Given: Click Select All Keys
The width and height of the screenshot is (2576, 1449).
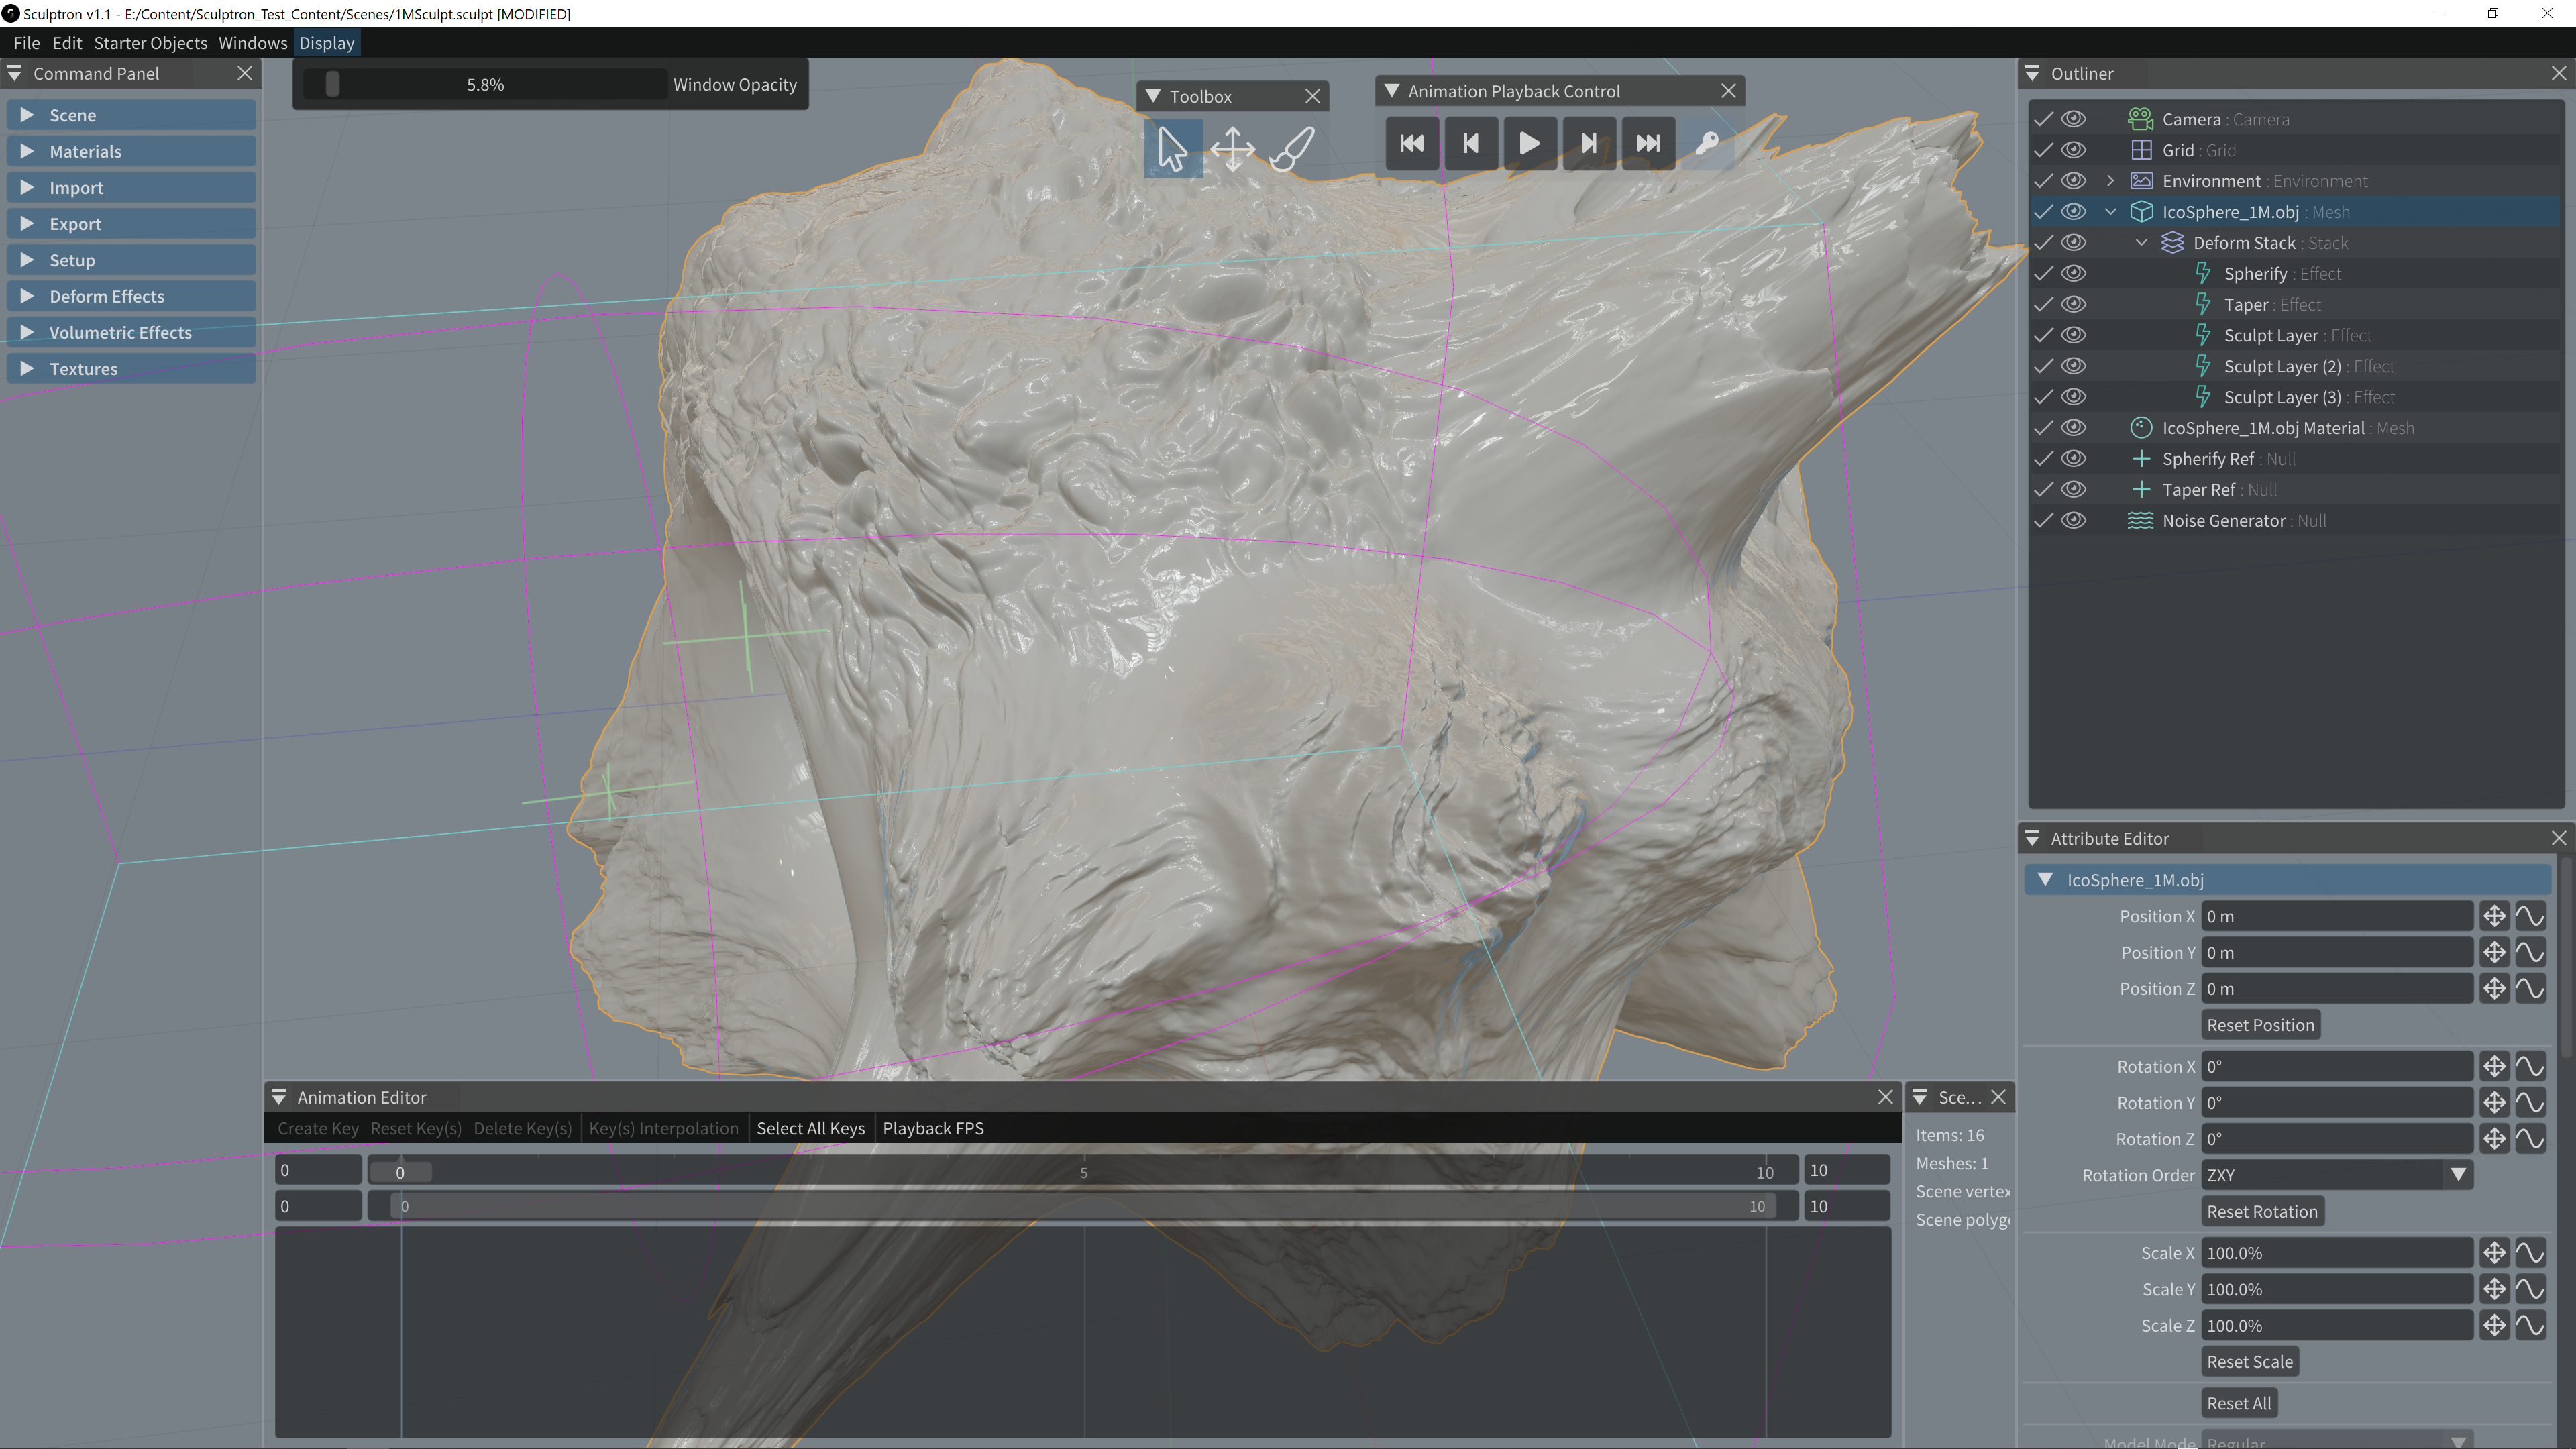Looking at the screenshot, I should (810, 1128).
